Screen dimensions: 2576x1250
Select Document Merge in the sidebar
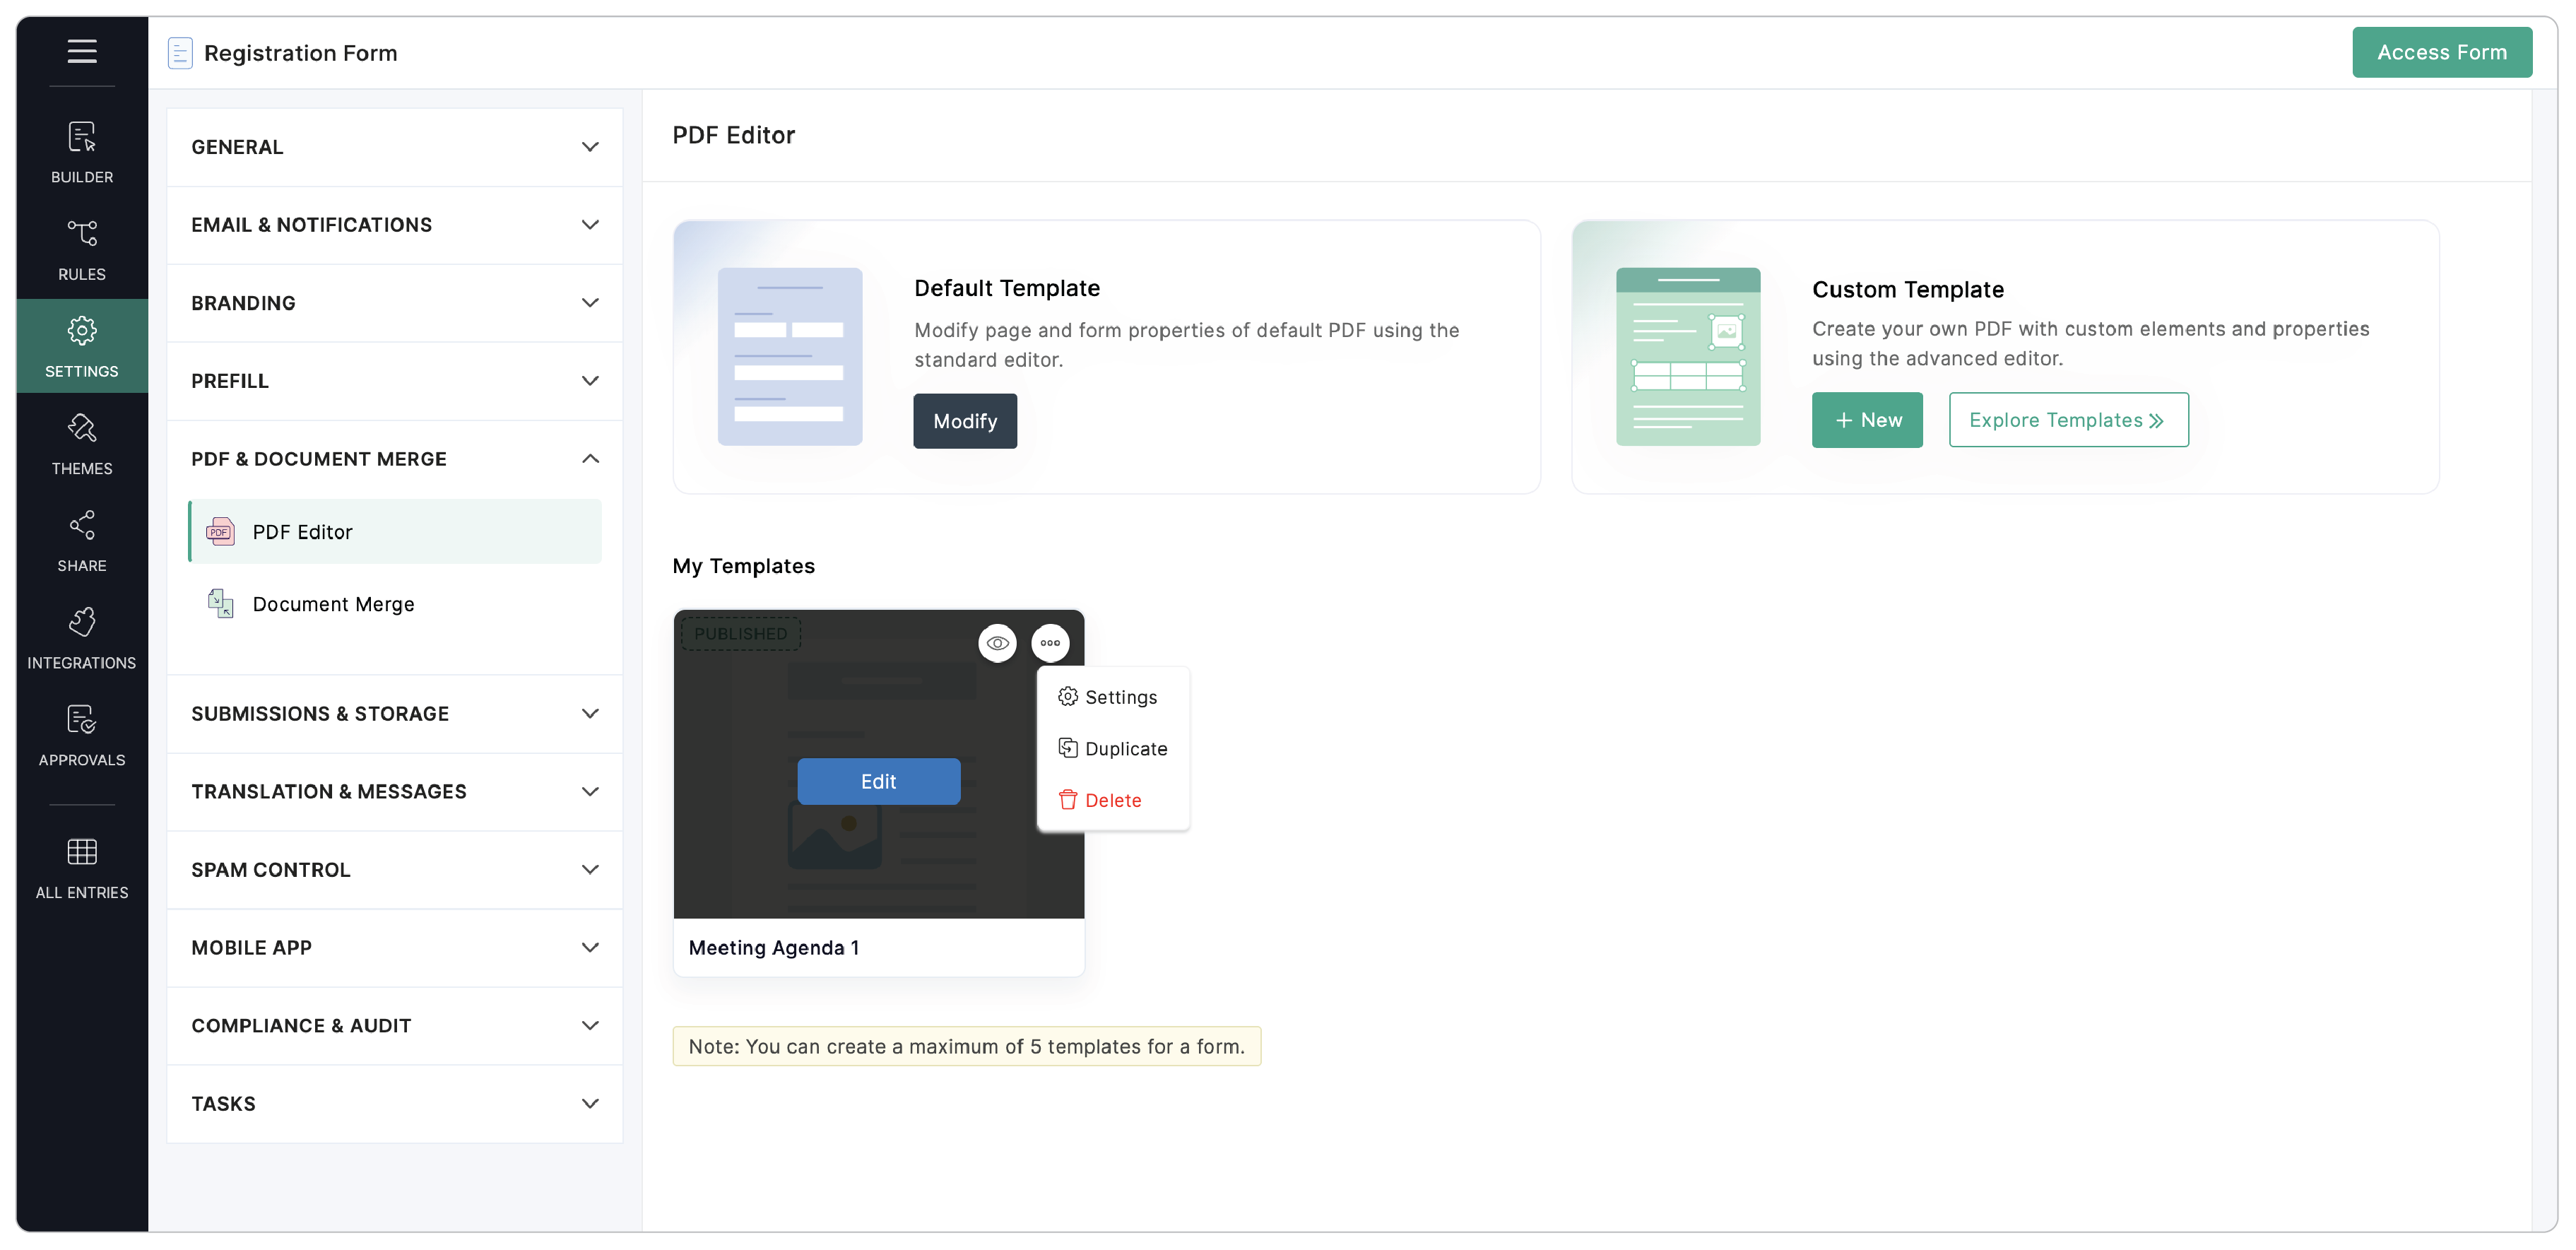(333, 604)
